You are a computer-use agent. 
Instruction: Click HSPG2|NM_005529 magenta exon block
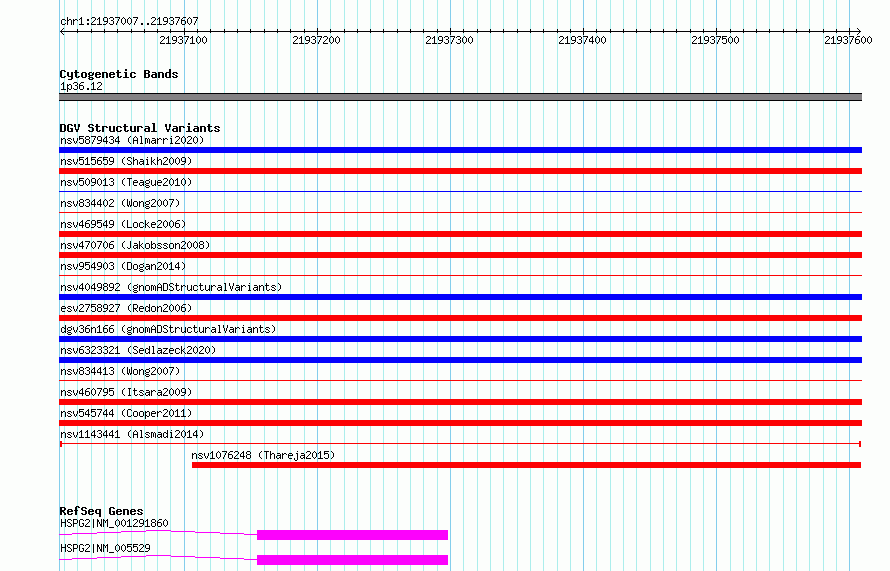point(352,560)
